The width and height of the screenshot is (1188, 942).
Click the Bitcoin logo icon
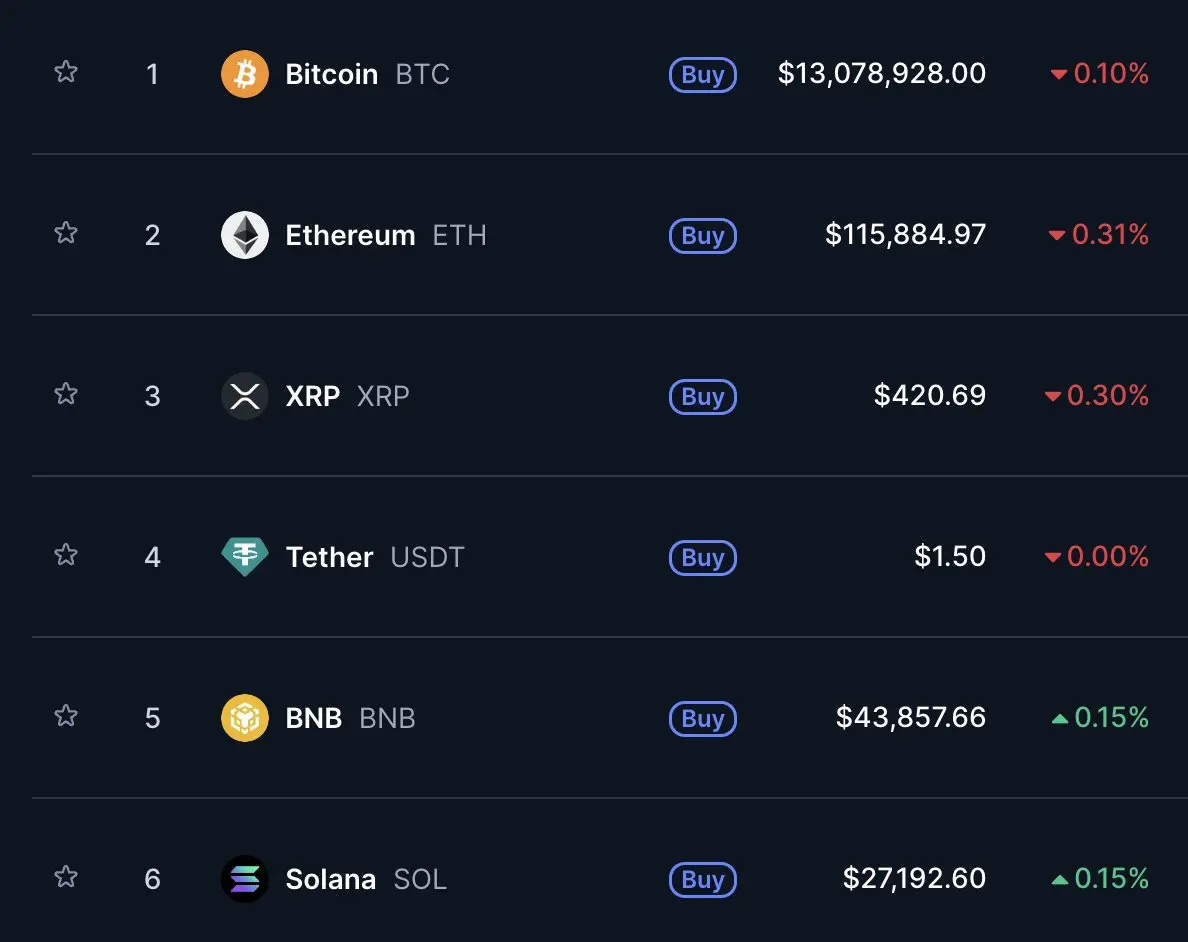245,74
